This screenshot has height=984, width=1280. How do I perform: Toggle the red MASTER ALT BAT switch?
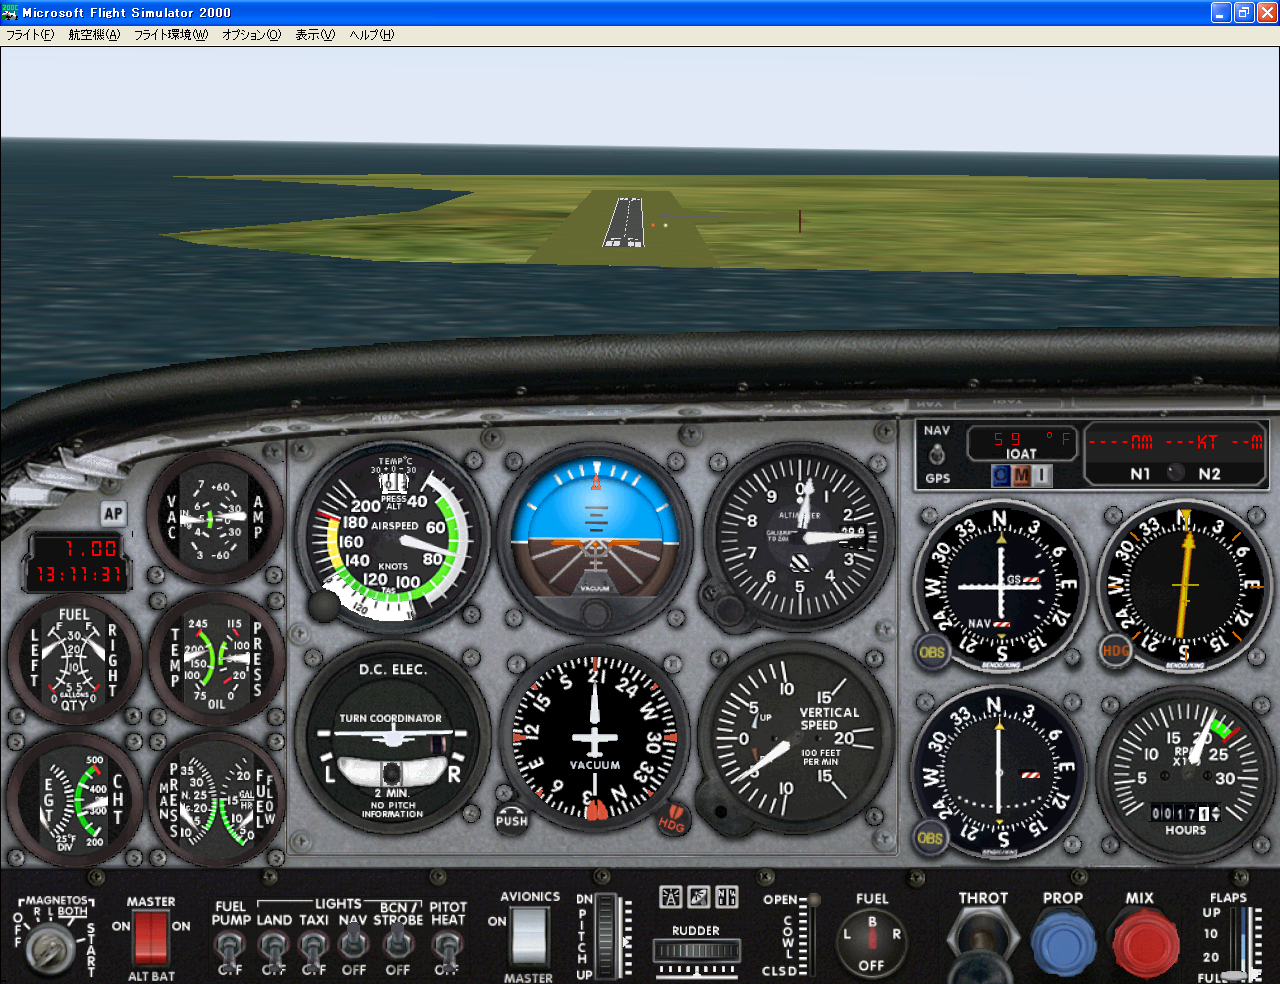(151, 938)
